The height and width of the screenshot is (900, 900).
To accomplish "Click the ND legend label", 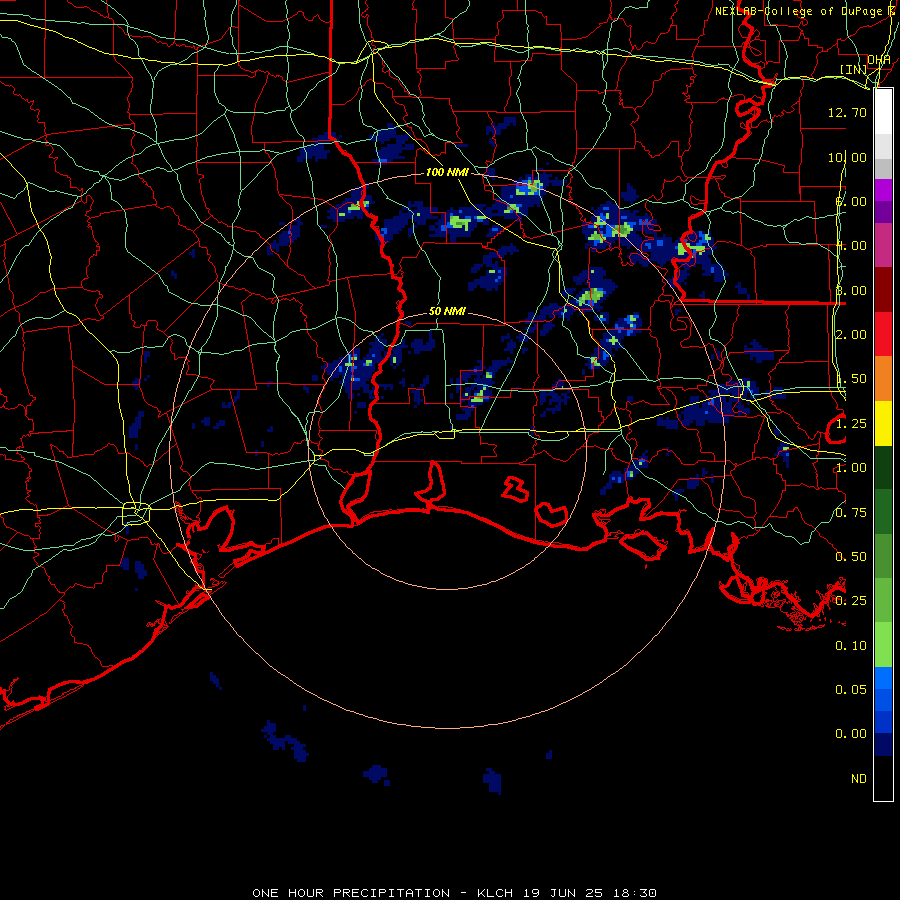I will pyautogui.click(x=859, y=779).
